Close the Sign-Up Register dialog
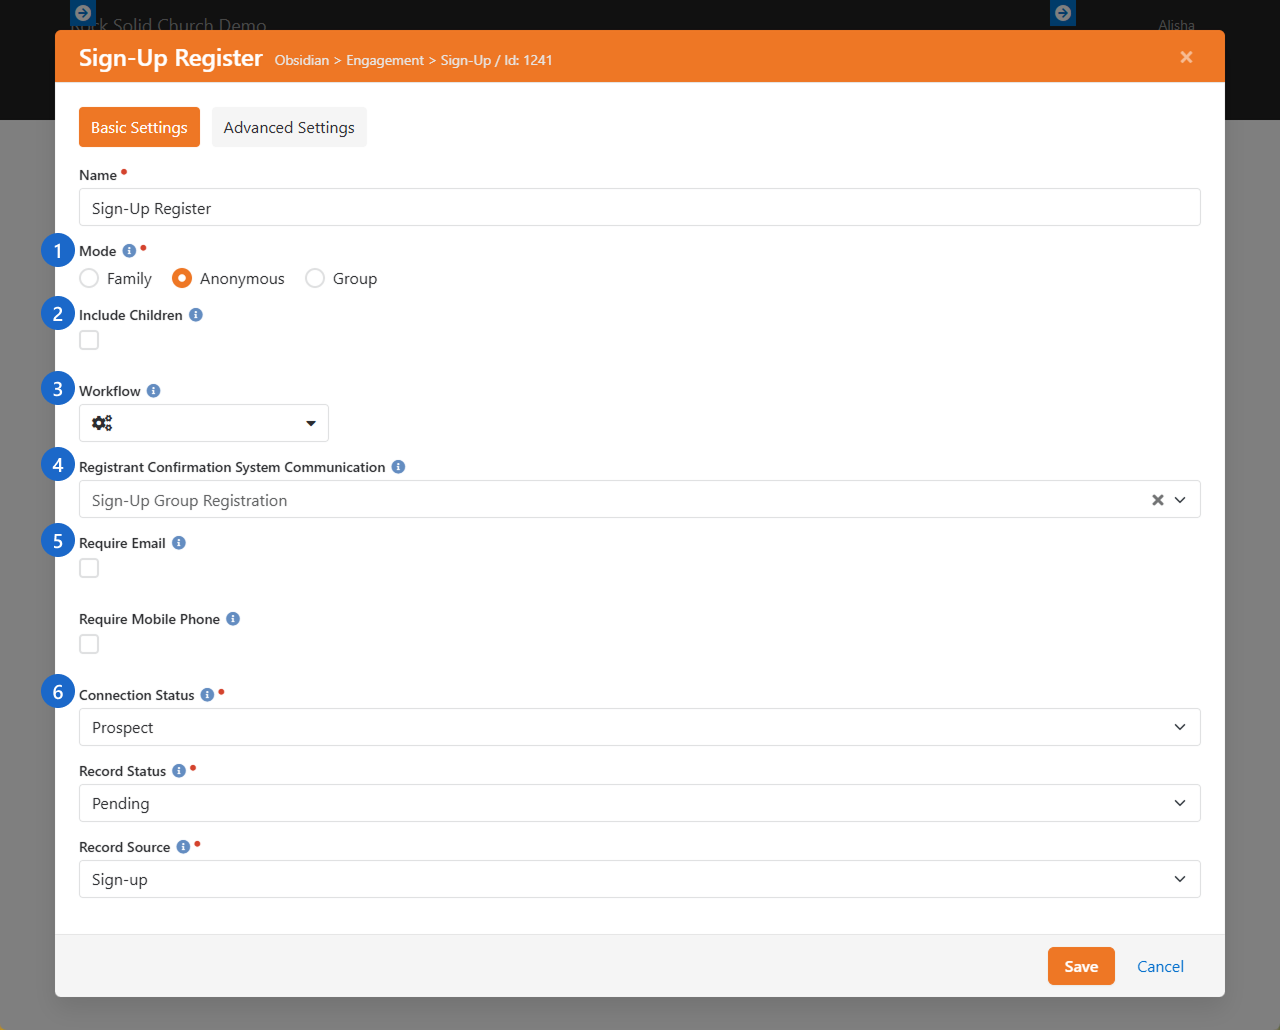The height and width of the screenshot is (1030, 1280). [1186, 57]
